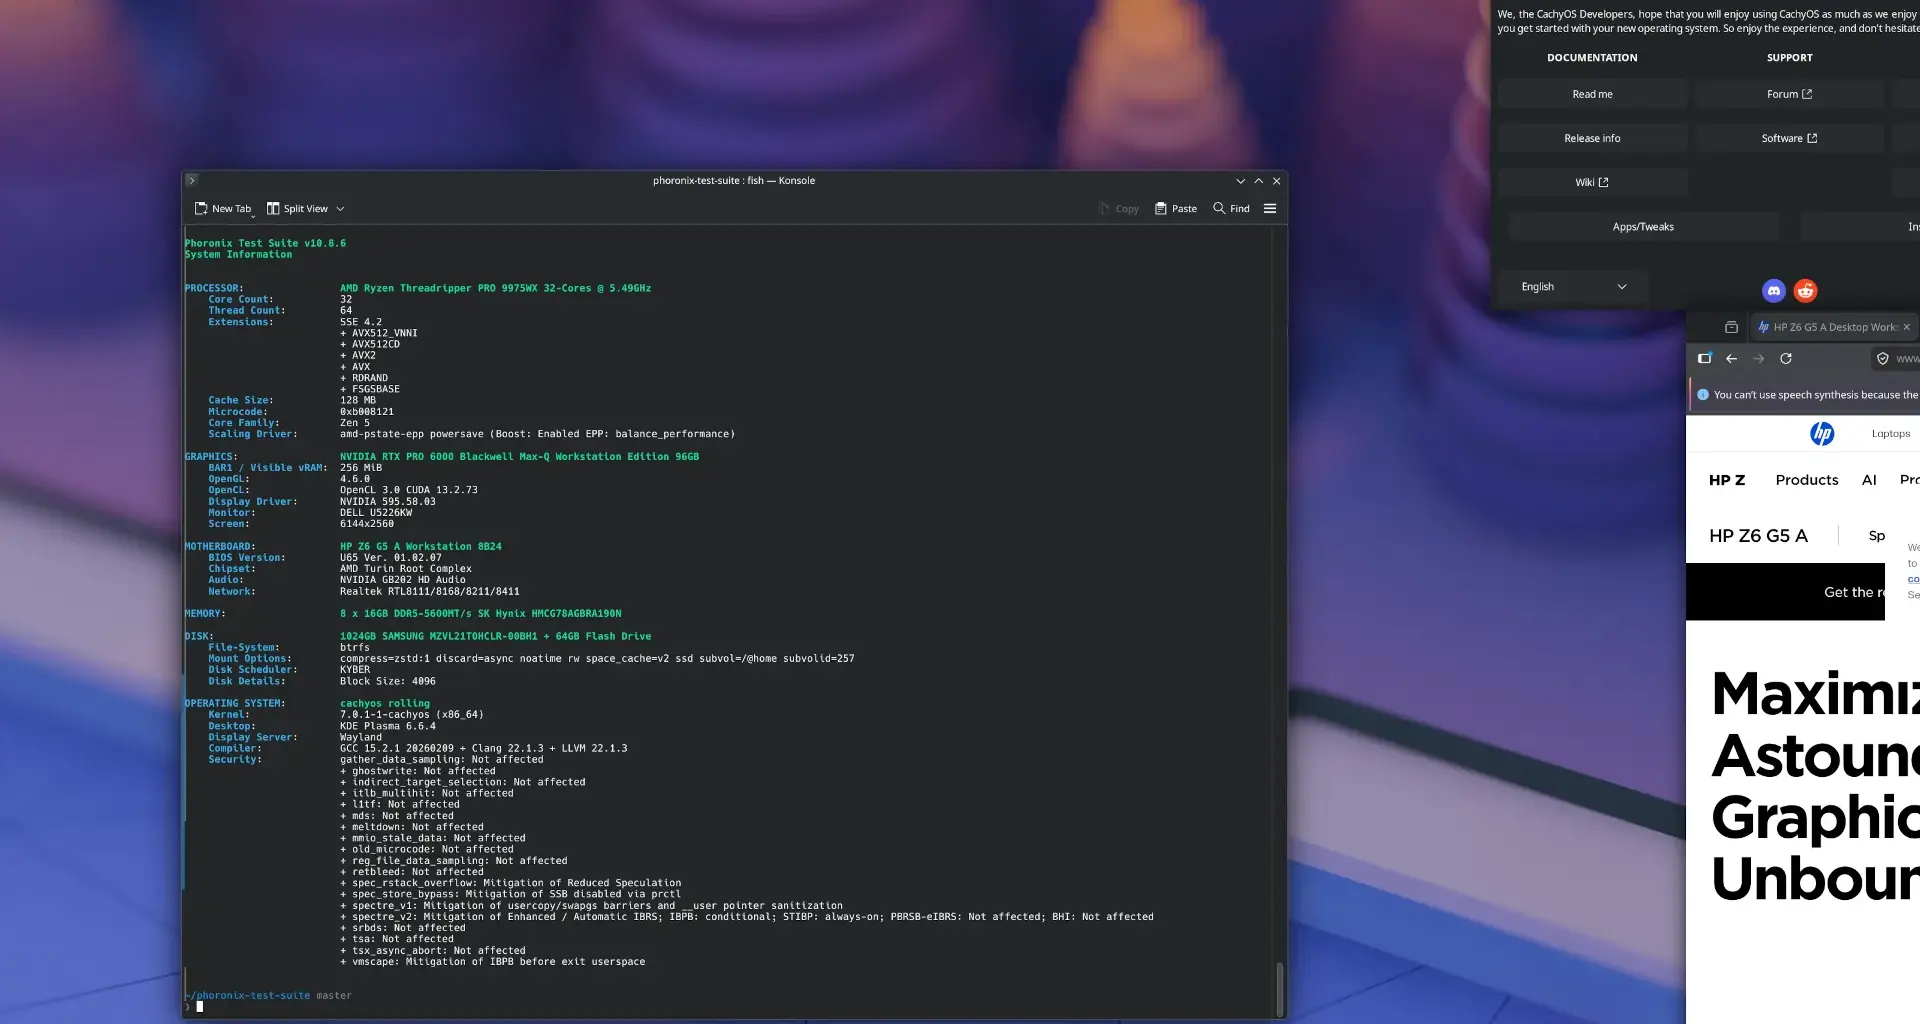Viewport: 1920px width, 1024px height.
Task: Open the Discord community icon
Action: click(1774, 290)
